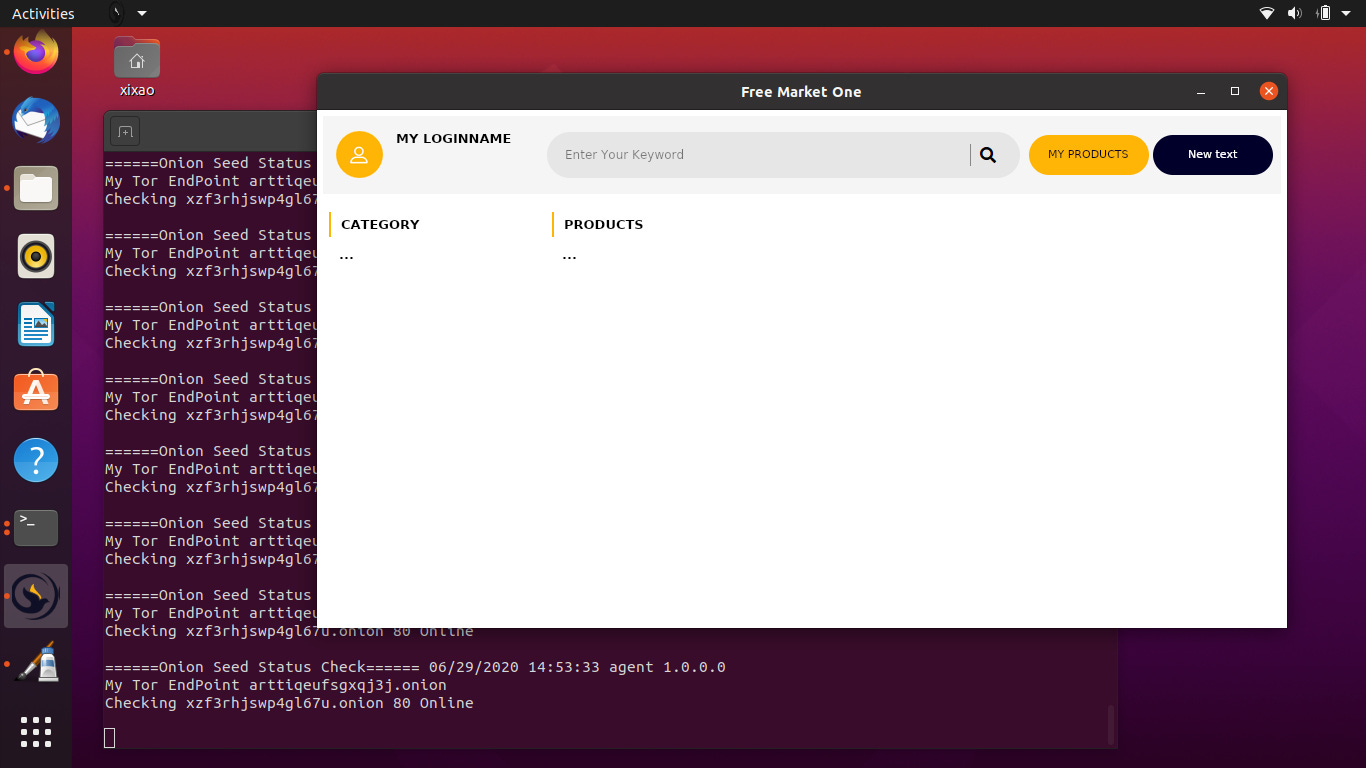The height and width of the screenshot is (768, 1366).
Task: Open Files manager from the dock
Action: tap(36, 188)
